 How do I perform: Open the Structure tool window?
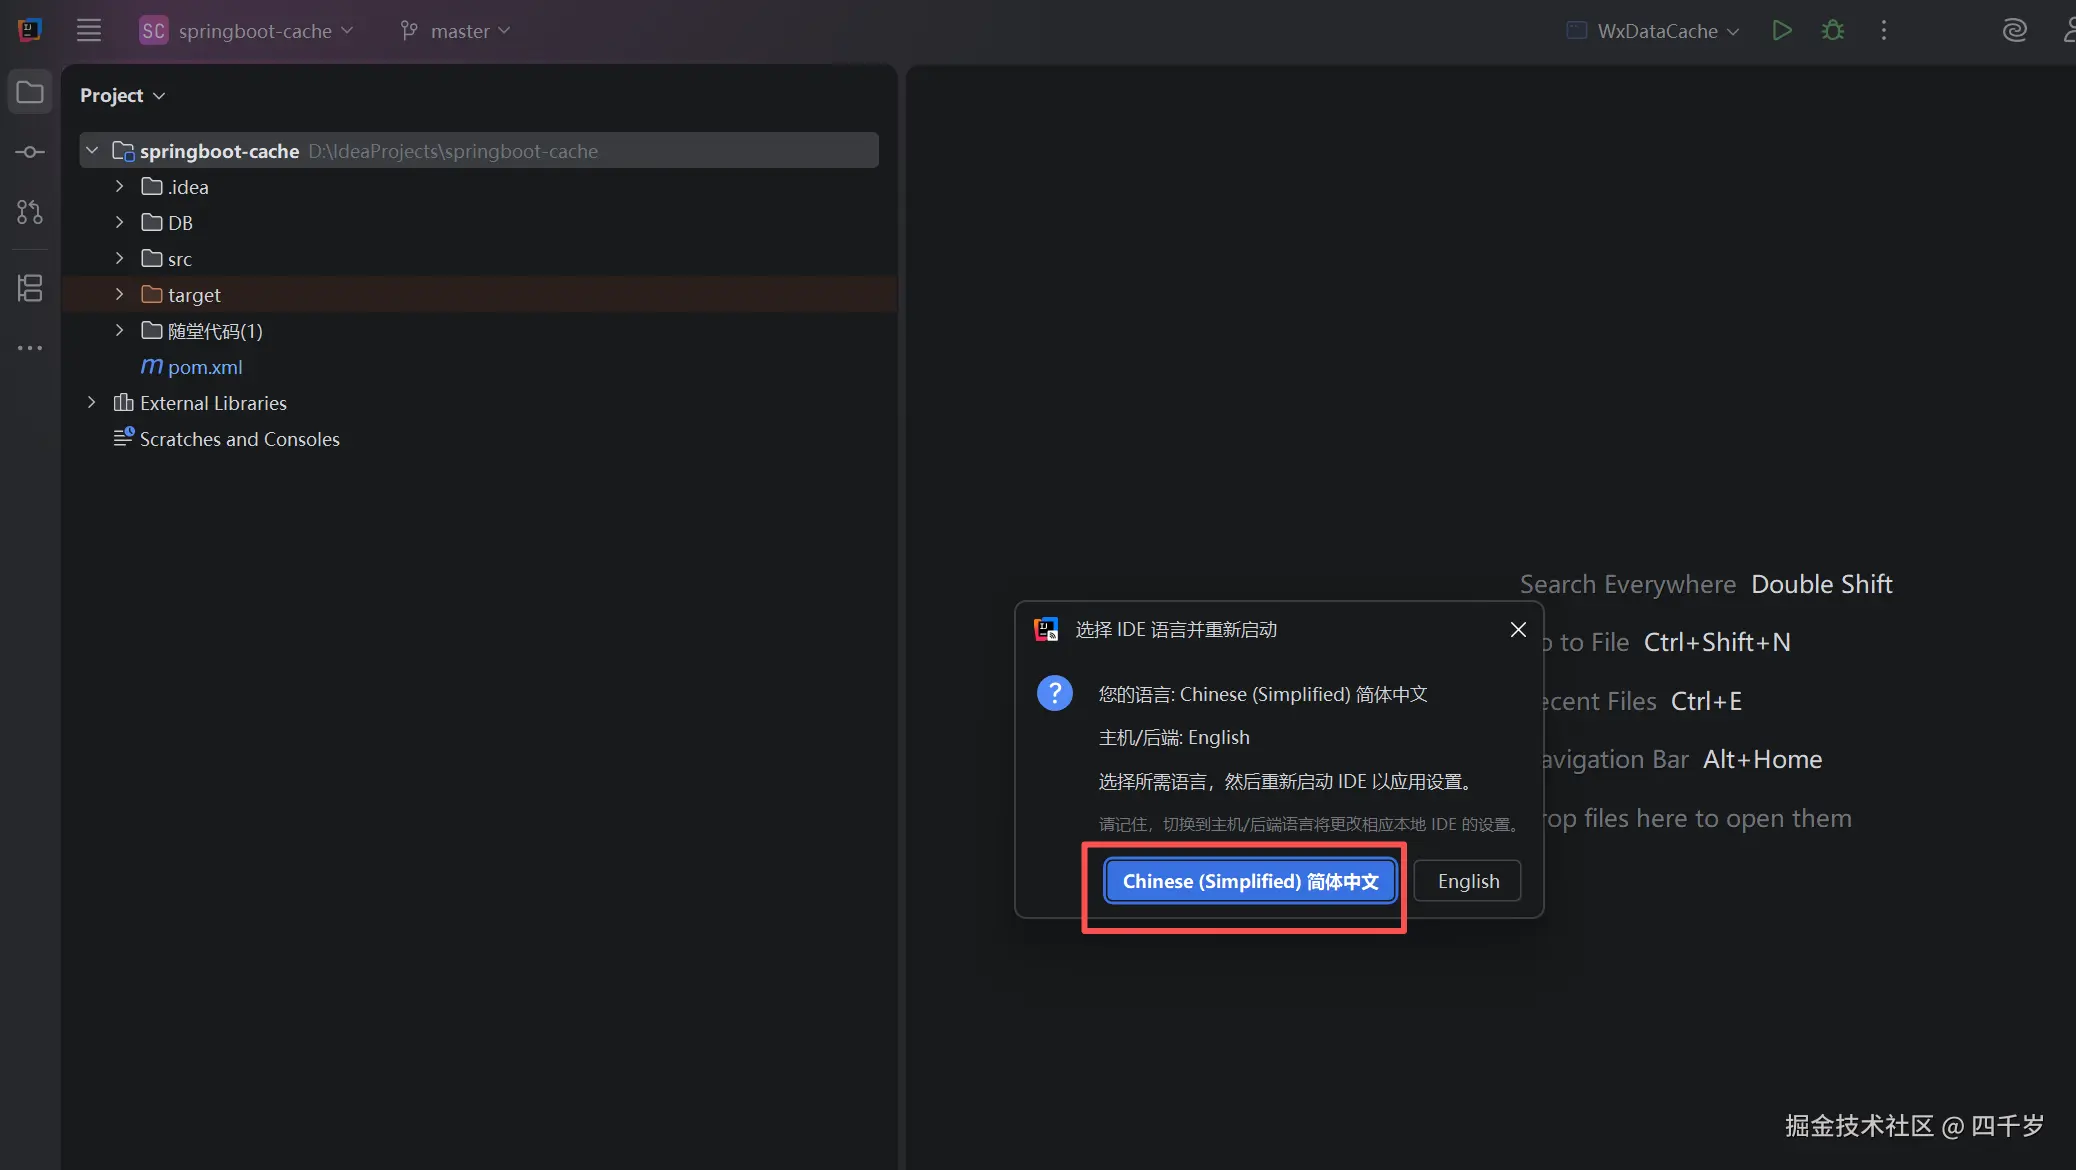(x=30, y=288)
